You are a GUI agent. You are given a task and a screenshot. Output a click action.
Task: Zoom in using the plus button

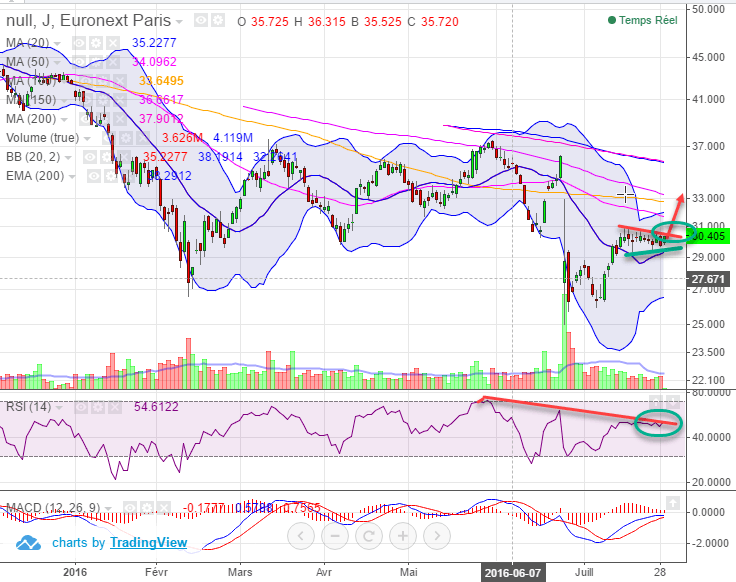pyautogui.click(x=402, y=536)
